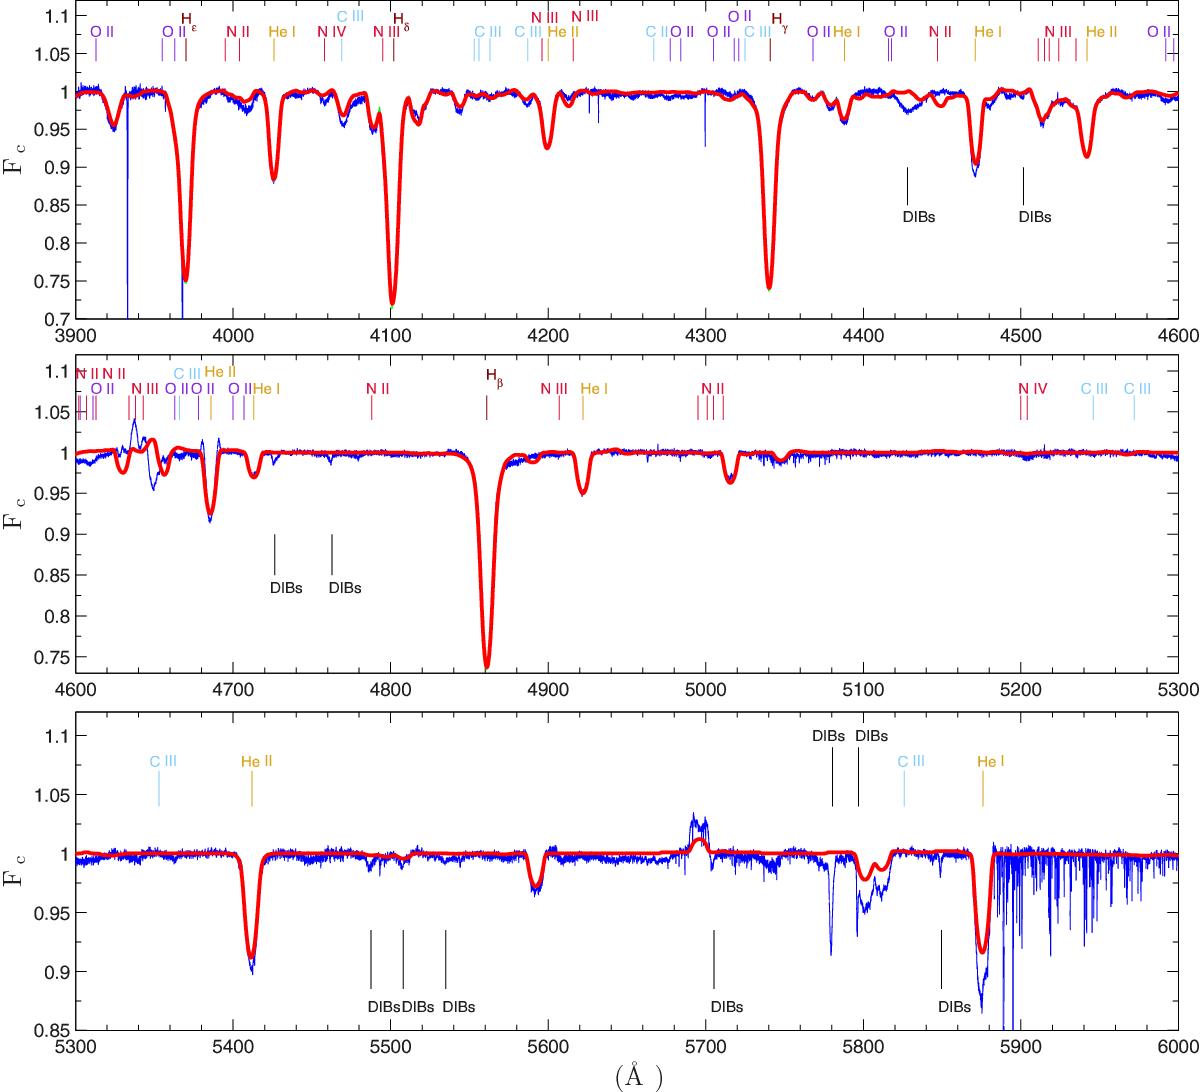Screen dimensions: 1200x1092
Task: Click the deep Hβ absorption trough minimum
Action: pyautogui.click(x=487, y=665)
